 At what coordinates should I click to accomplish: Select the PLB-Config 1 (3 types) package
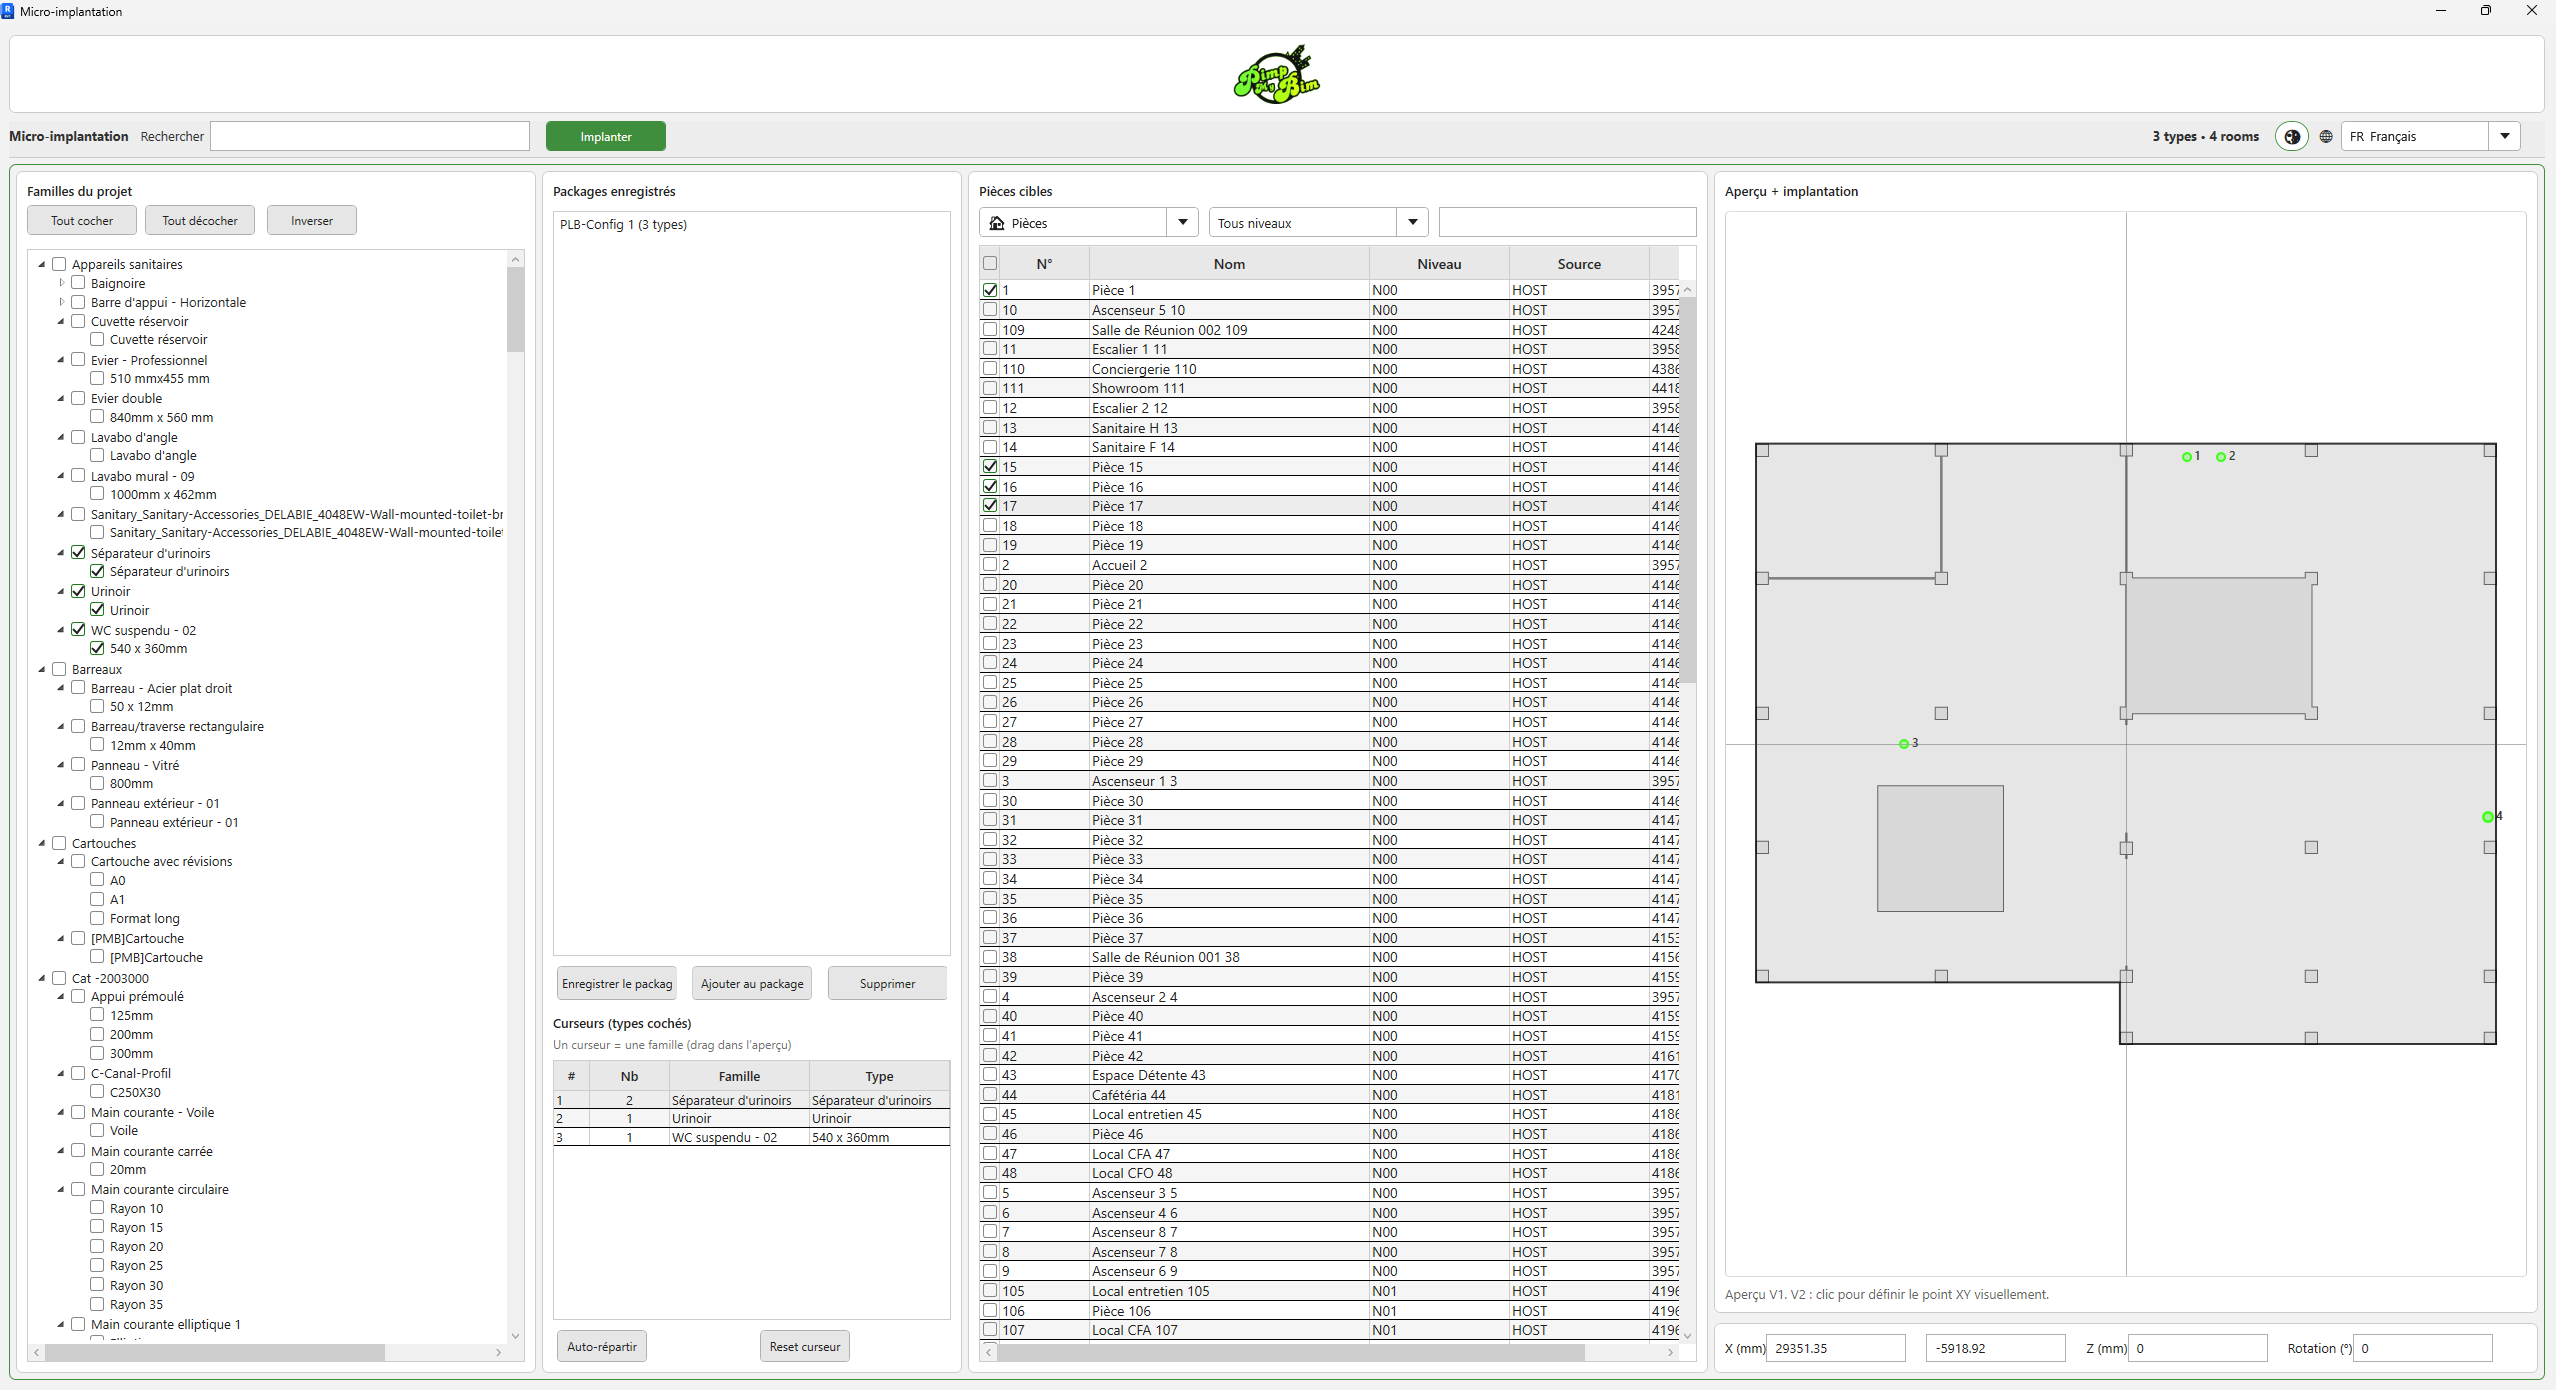pyautogui.click(x=623, y=224)
